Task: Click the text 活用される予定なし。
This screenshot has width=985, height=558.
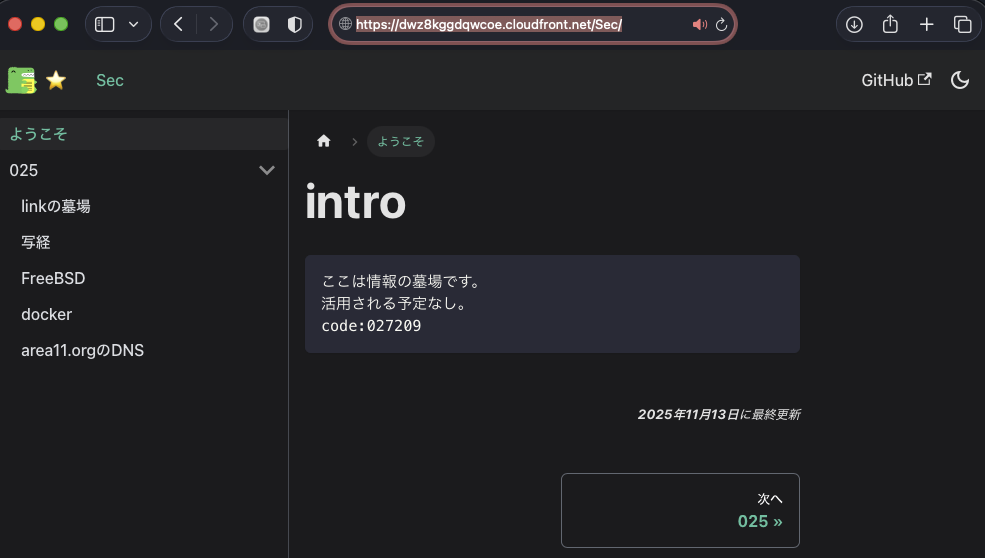Action: [x=395, y=304]
